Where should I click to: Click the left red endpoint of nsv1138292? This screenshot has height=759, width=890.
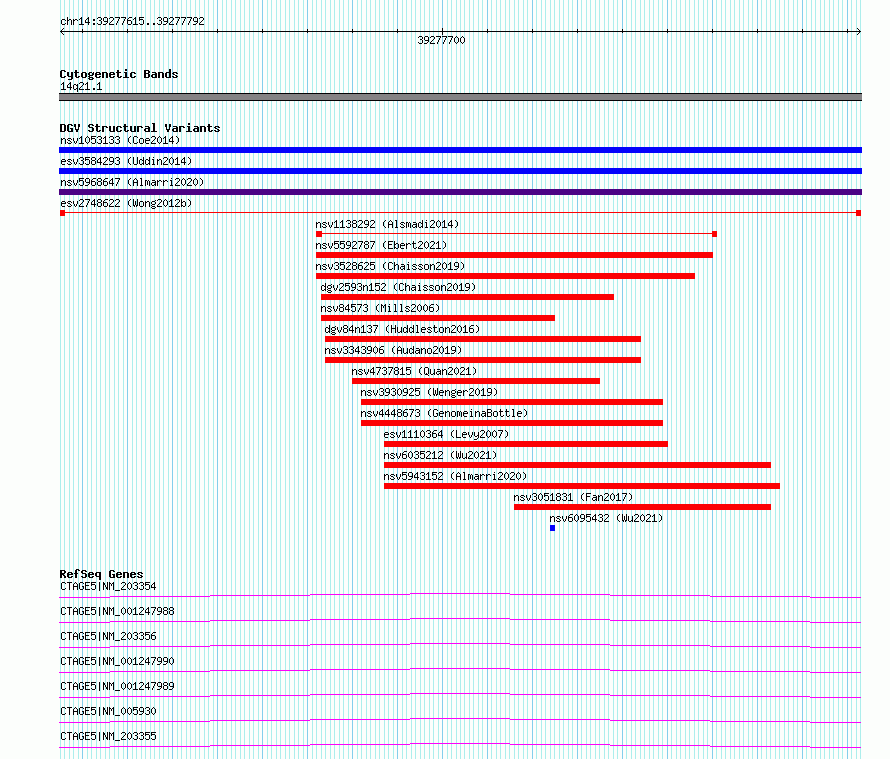coord(319,234)
